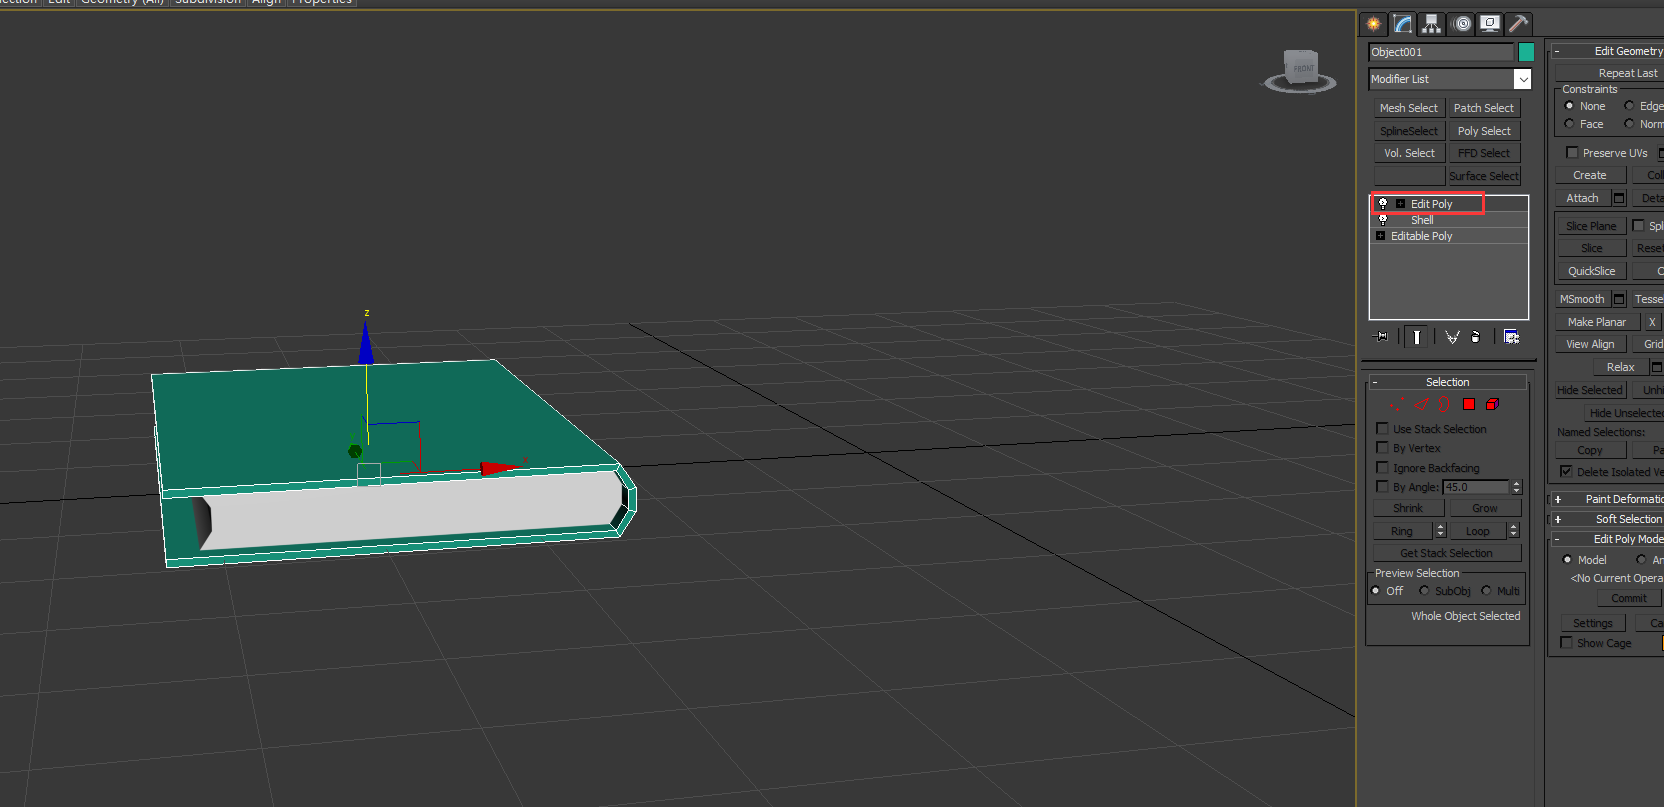Click Mesh Select modifier button

1409,108
